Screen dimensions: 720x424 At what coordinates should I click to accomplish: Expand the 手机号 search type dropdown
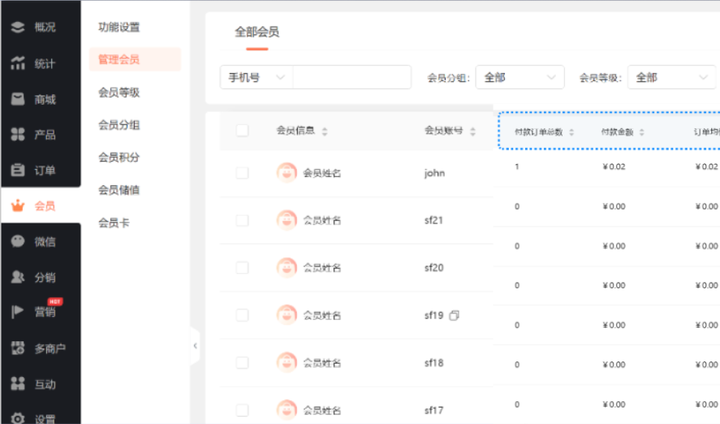point(256,78)
